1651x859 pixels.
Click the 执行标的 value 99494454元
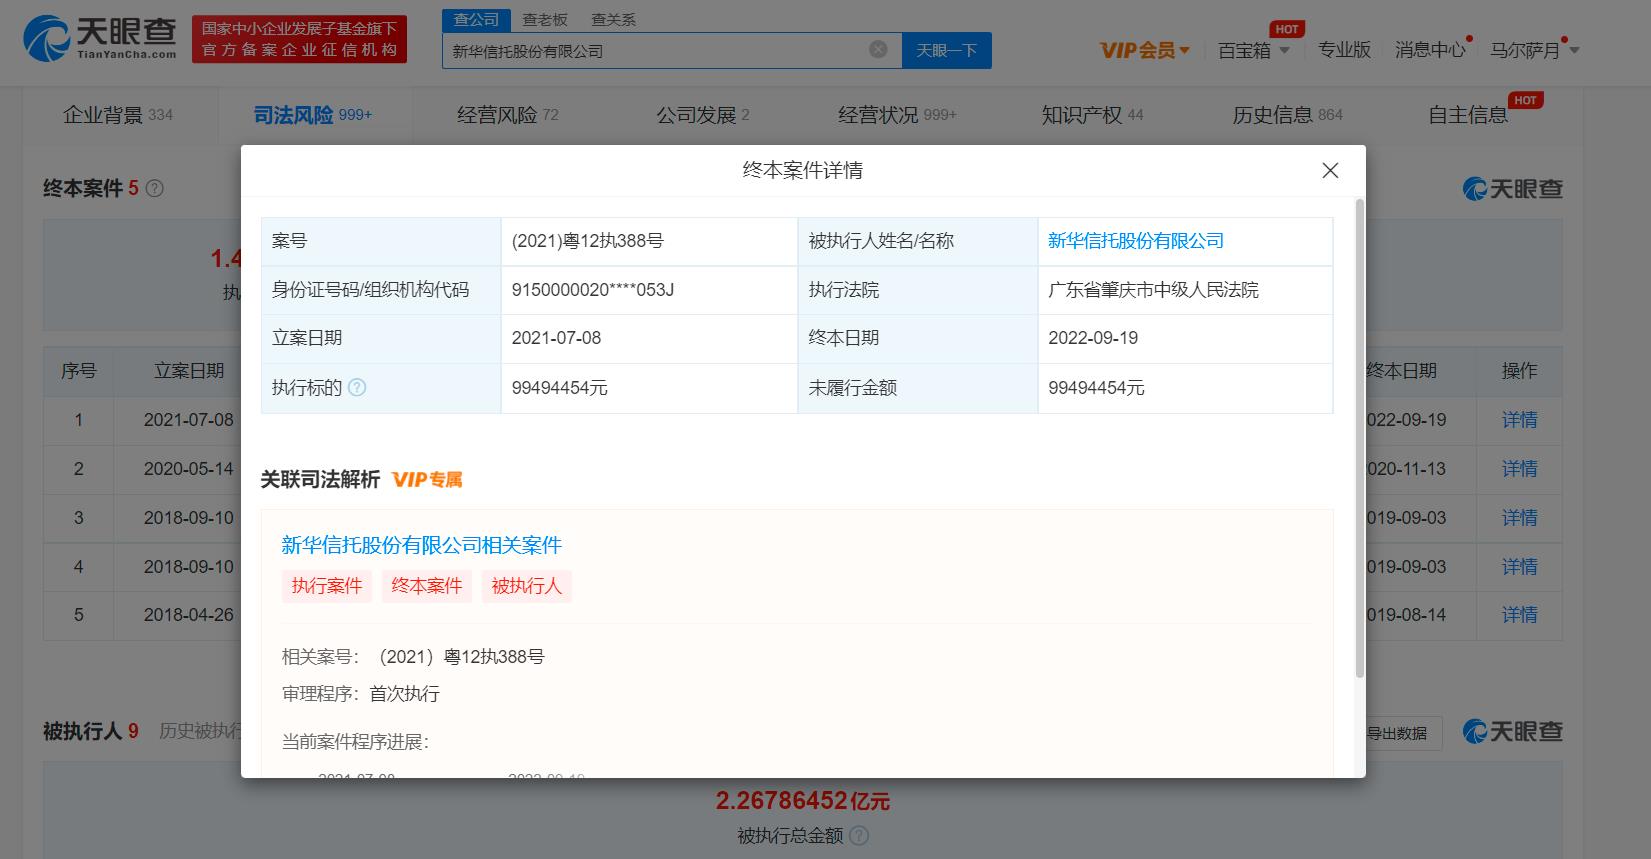click(x=559, y=388)
